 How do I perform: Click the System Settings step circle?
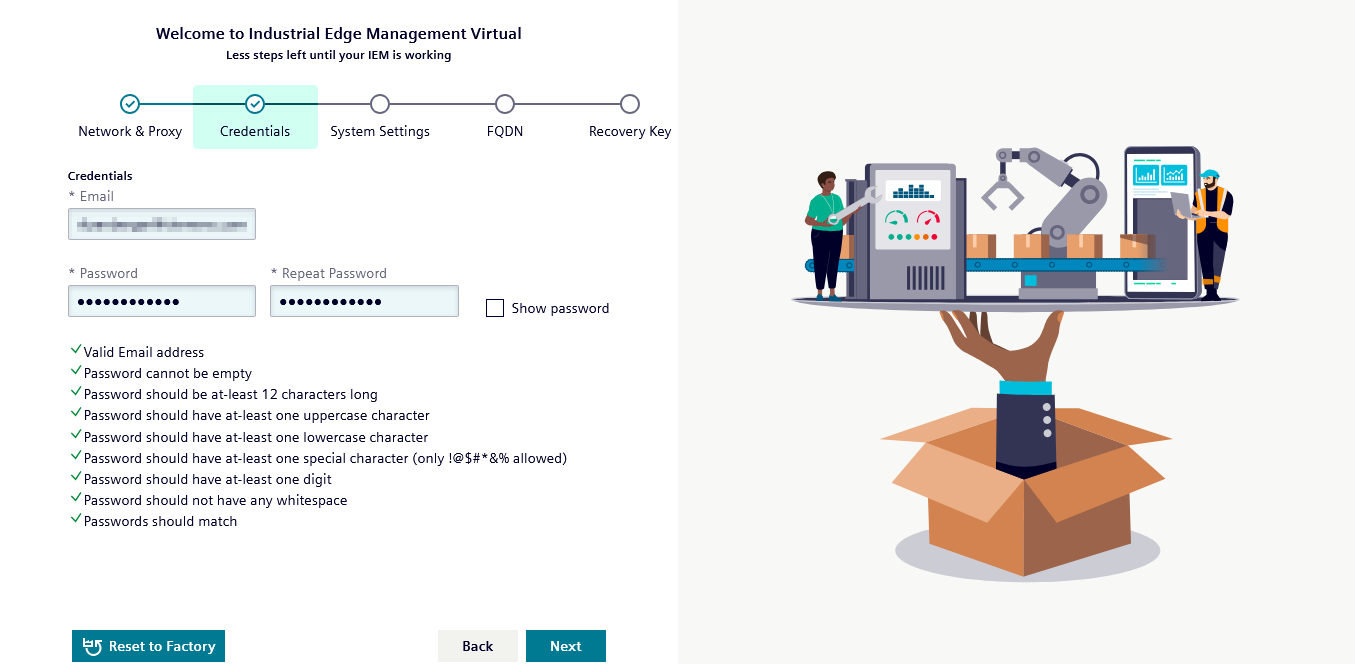380,104
